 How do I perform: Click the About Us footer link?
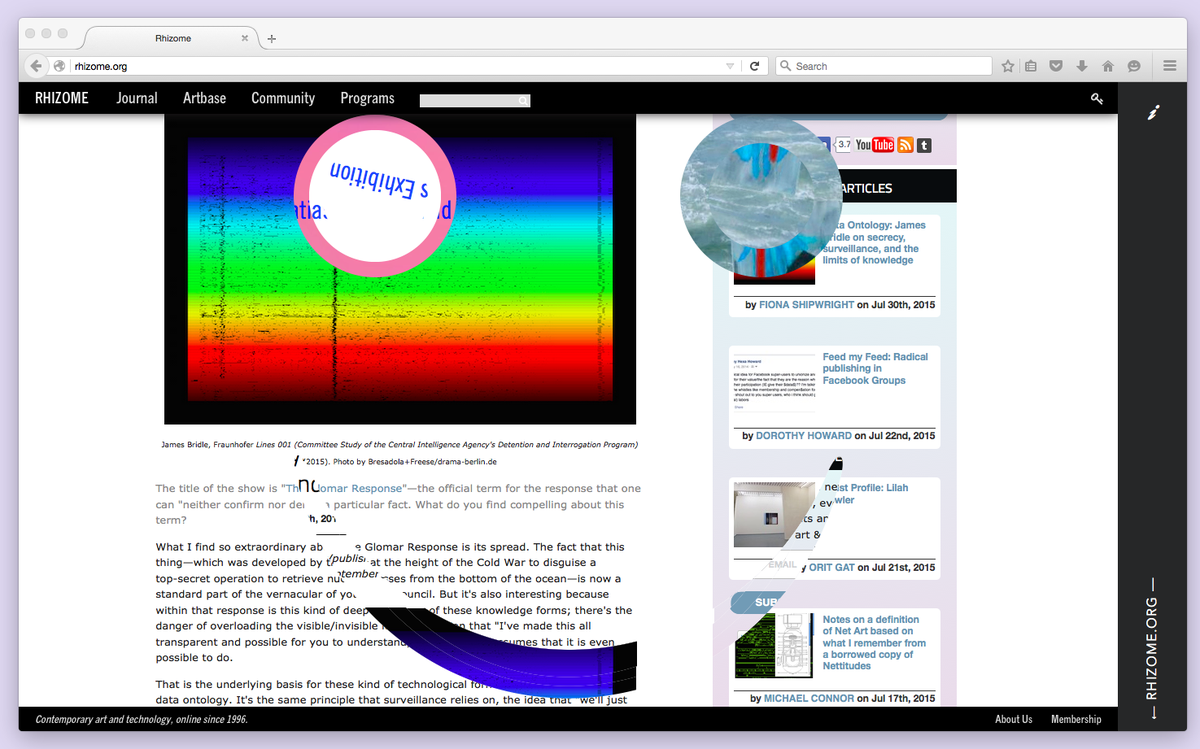pyautogui.click(x=1013, y=719)
